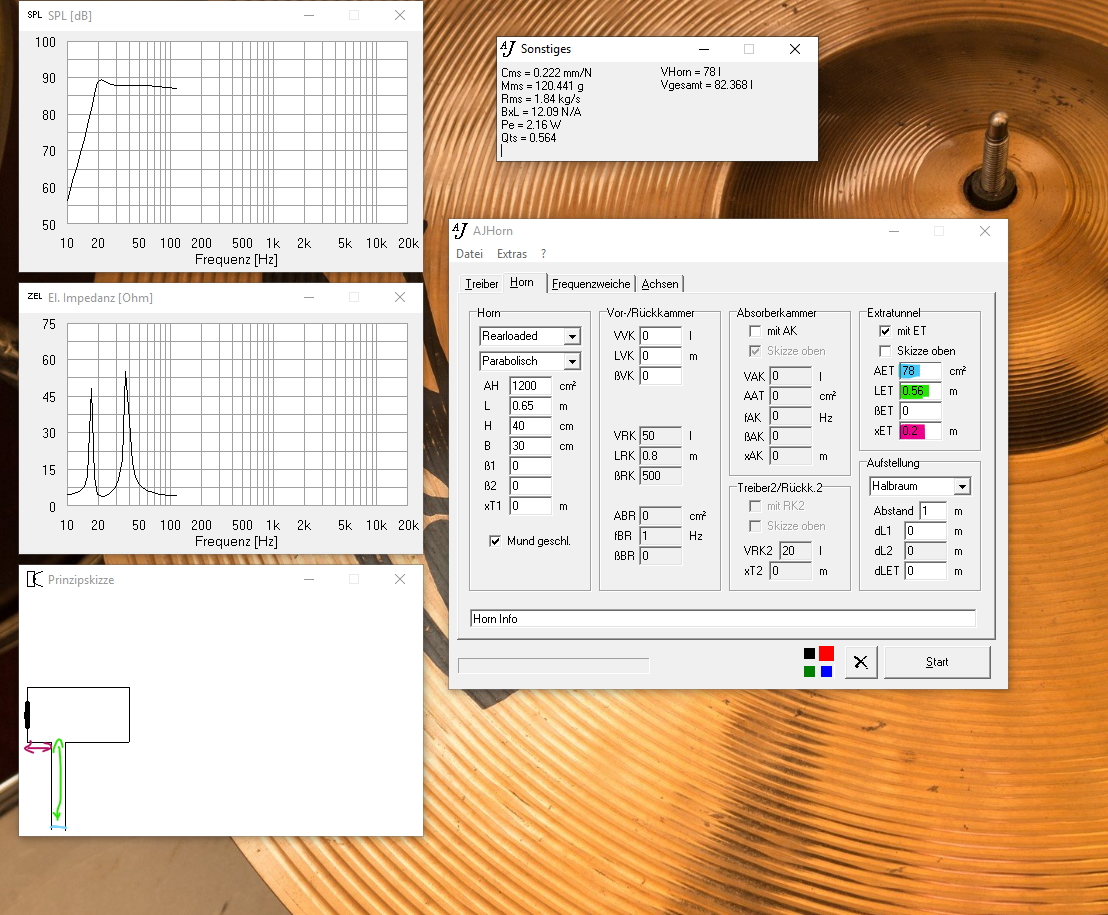Click the AJHorn title bar logo icon
The height and width of the screenshot is (915, 1108).
[x=460, y=231]
